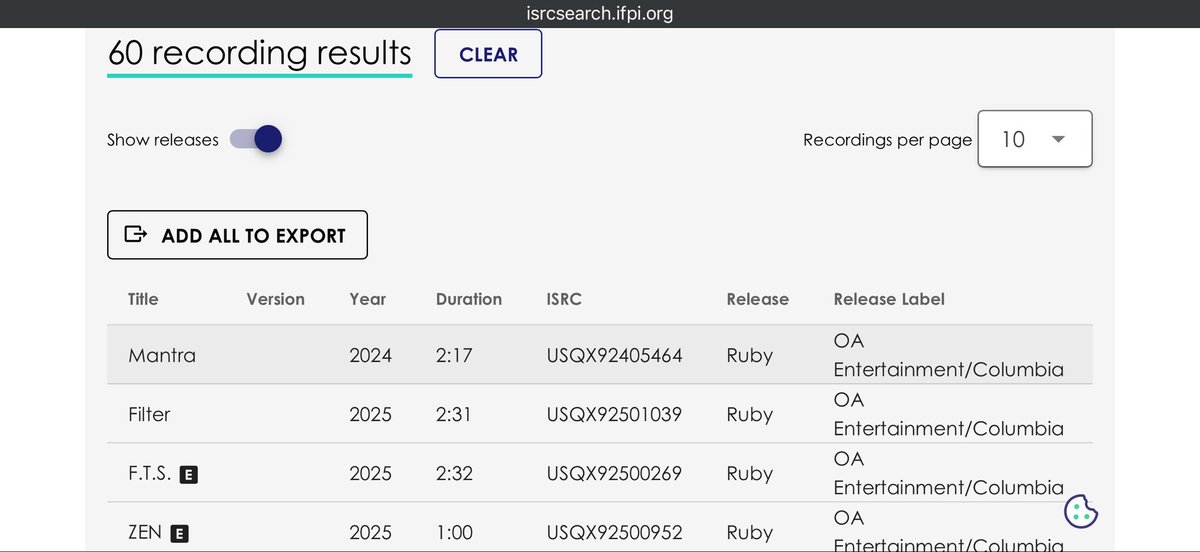Click the 2:17 duration cell
The image size is (1200, 552).
click(x=453, y=355)
